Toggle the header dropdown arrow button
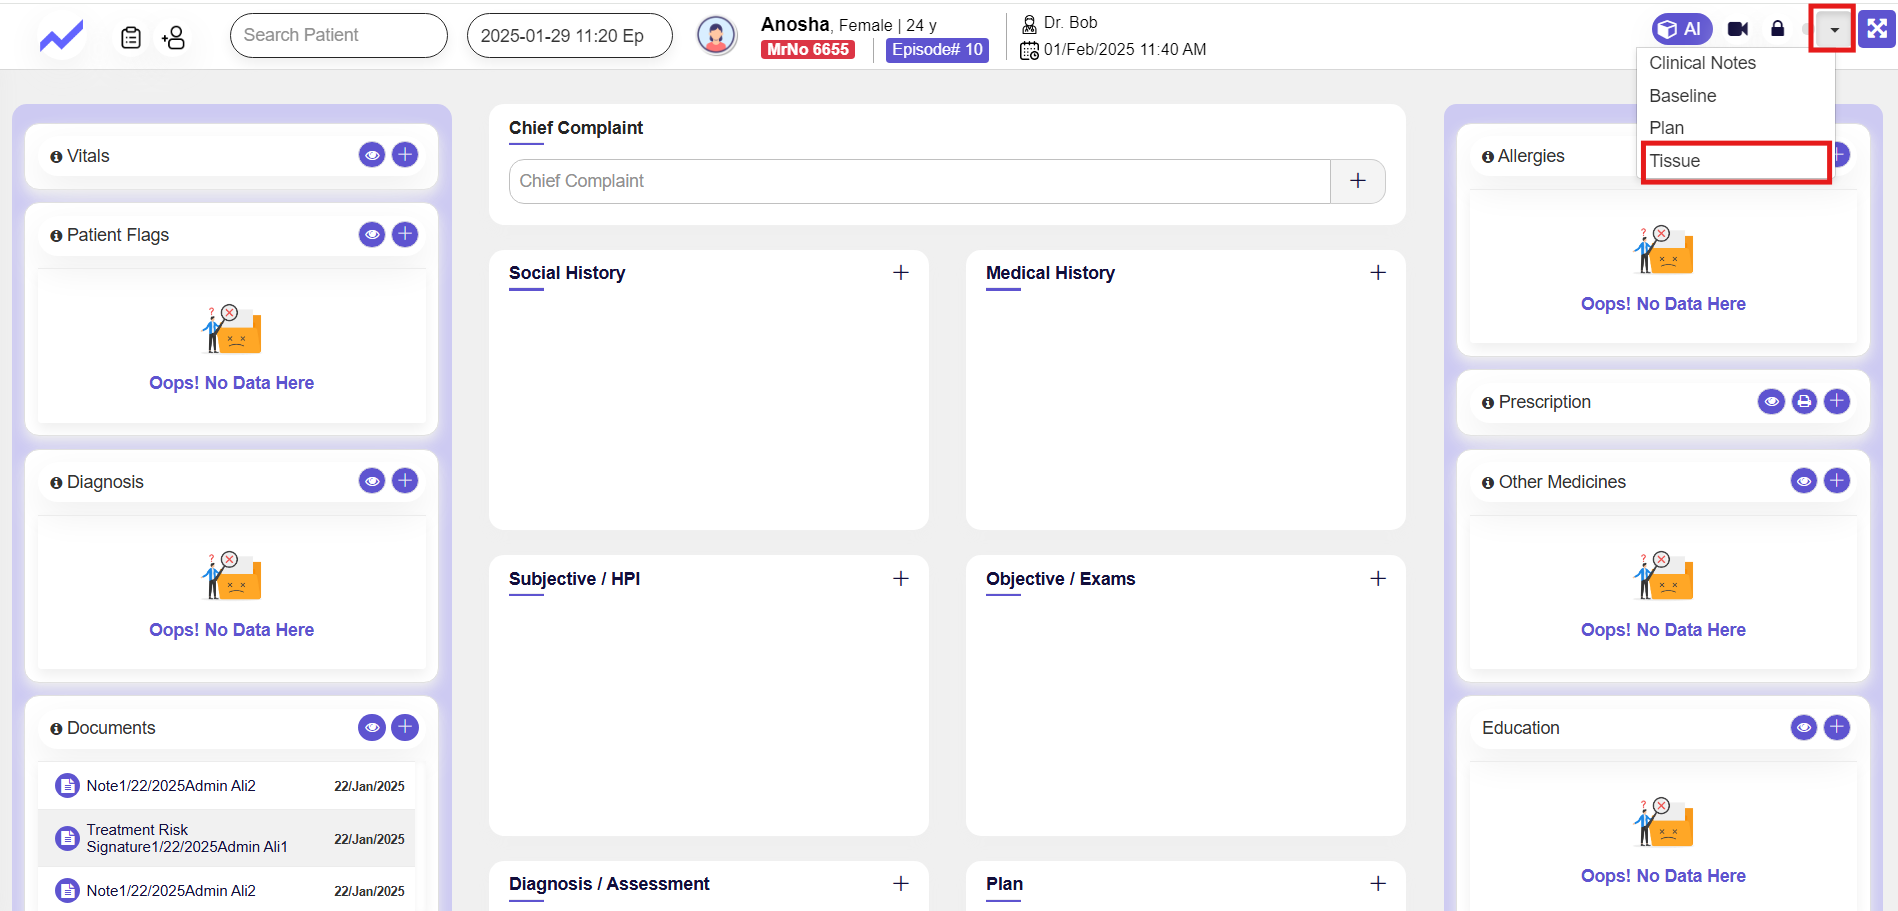This screenshot has height=911, width=1898. 1833,30
